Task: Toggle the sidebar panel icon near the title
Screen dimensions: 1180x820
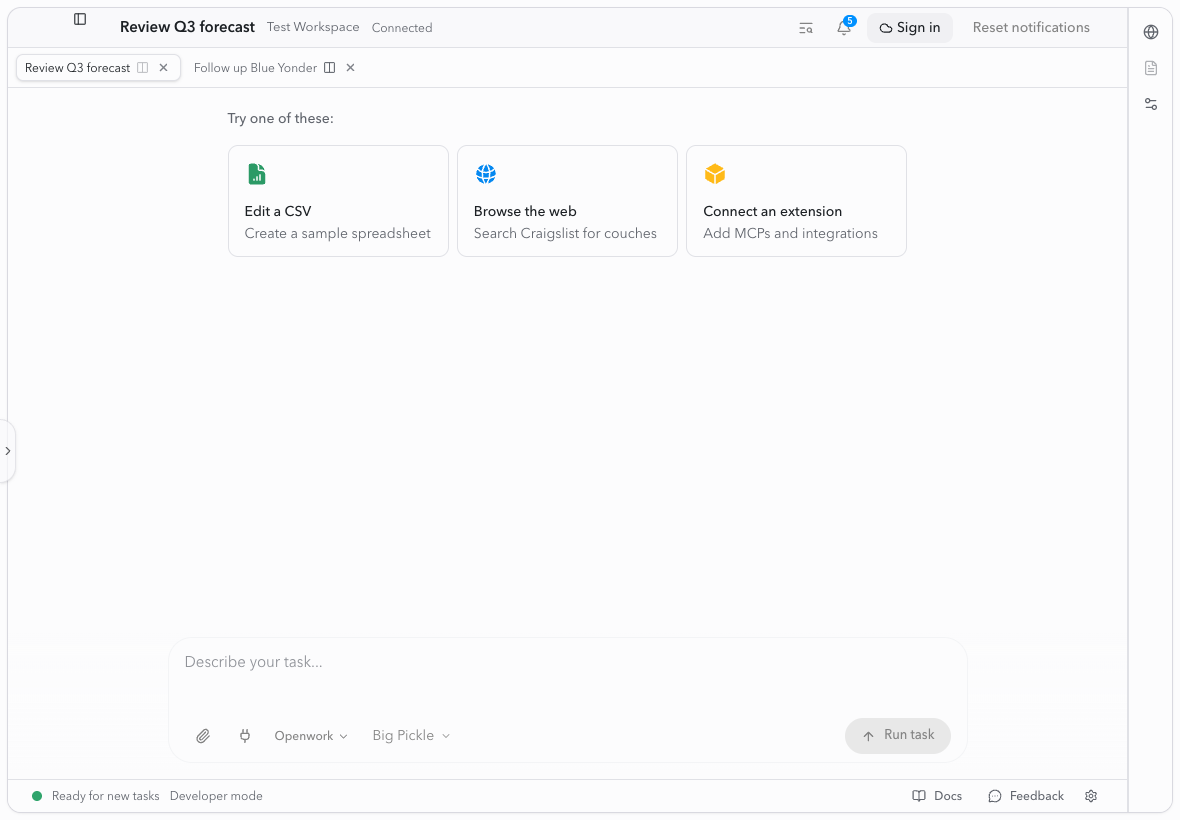Action: pyautogui.click(x=80, y=20)
